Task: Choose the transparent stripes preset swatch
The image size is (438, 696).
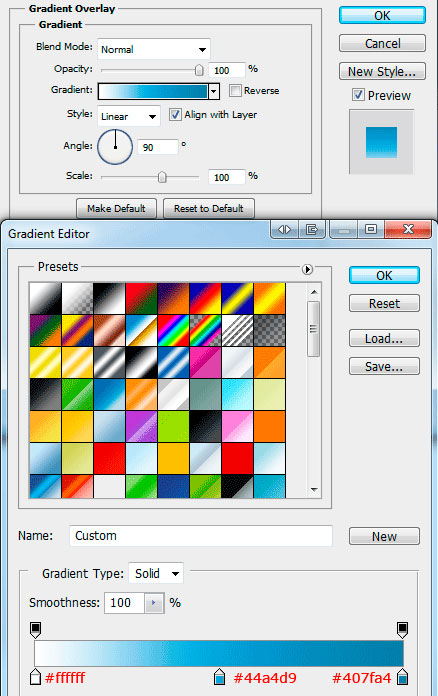Action: 237,330
